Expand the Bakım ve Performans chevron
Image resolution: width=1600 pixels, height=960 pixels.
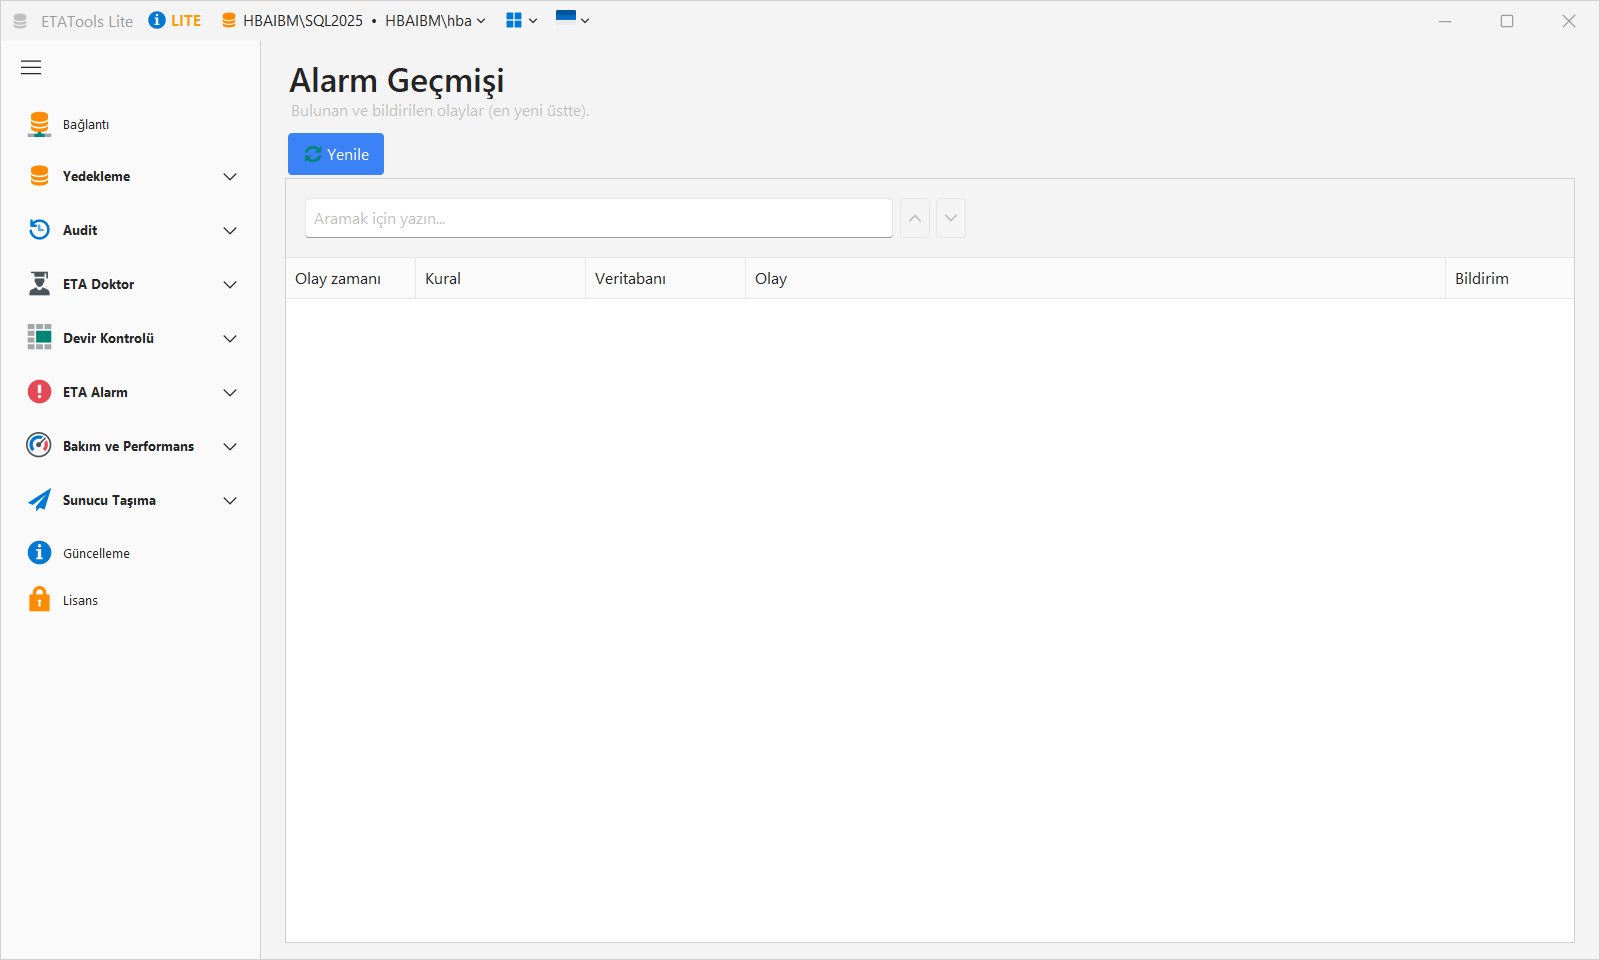pyautogui.click(x=230, y=447)
